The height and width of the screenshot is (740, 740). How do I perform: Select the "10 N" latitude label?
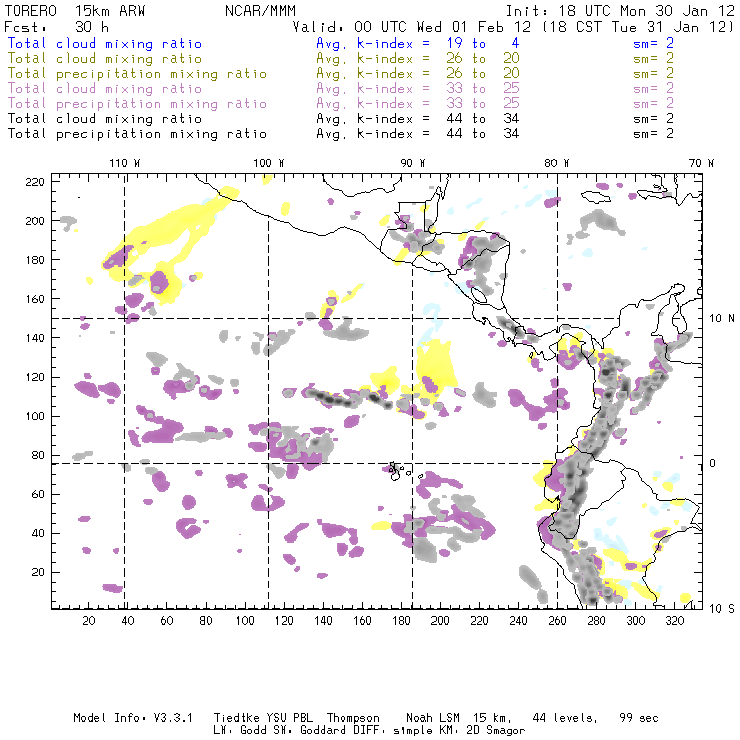point(722,319)
